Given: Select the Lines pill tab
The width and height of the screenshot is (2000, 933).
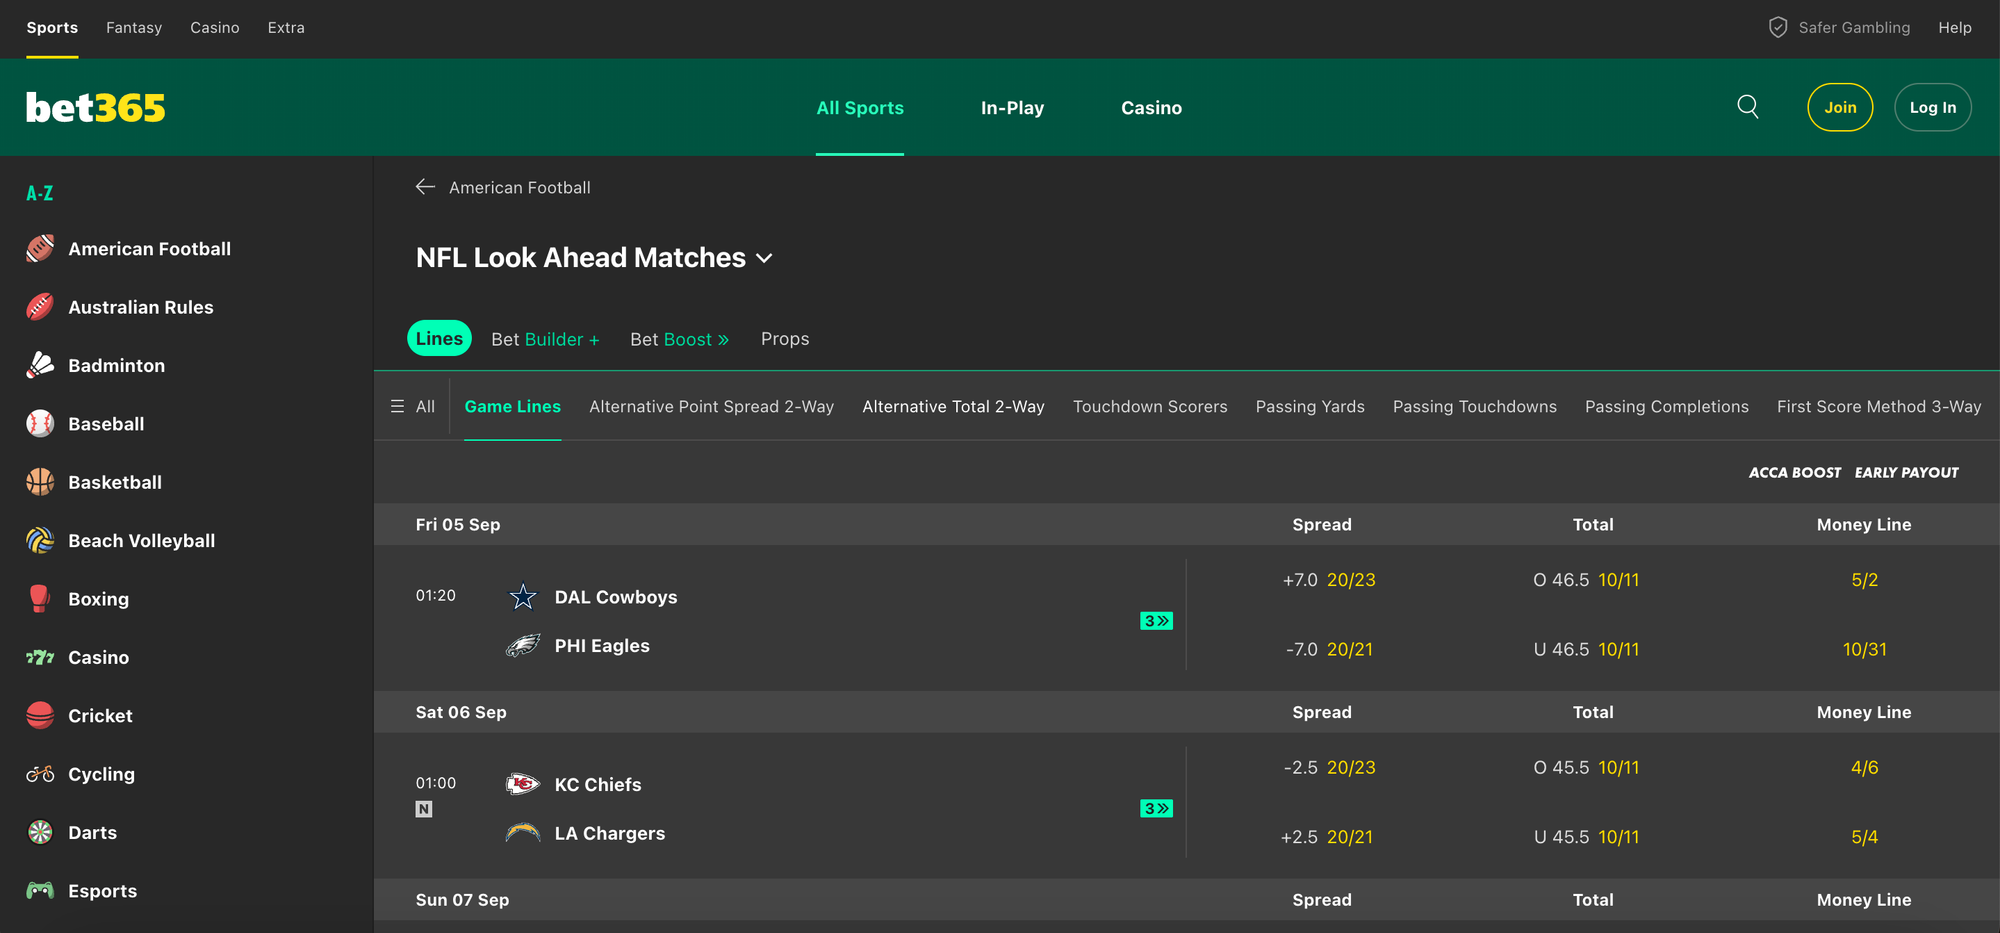Looking at the screenshot, I should pos(439,338).
